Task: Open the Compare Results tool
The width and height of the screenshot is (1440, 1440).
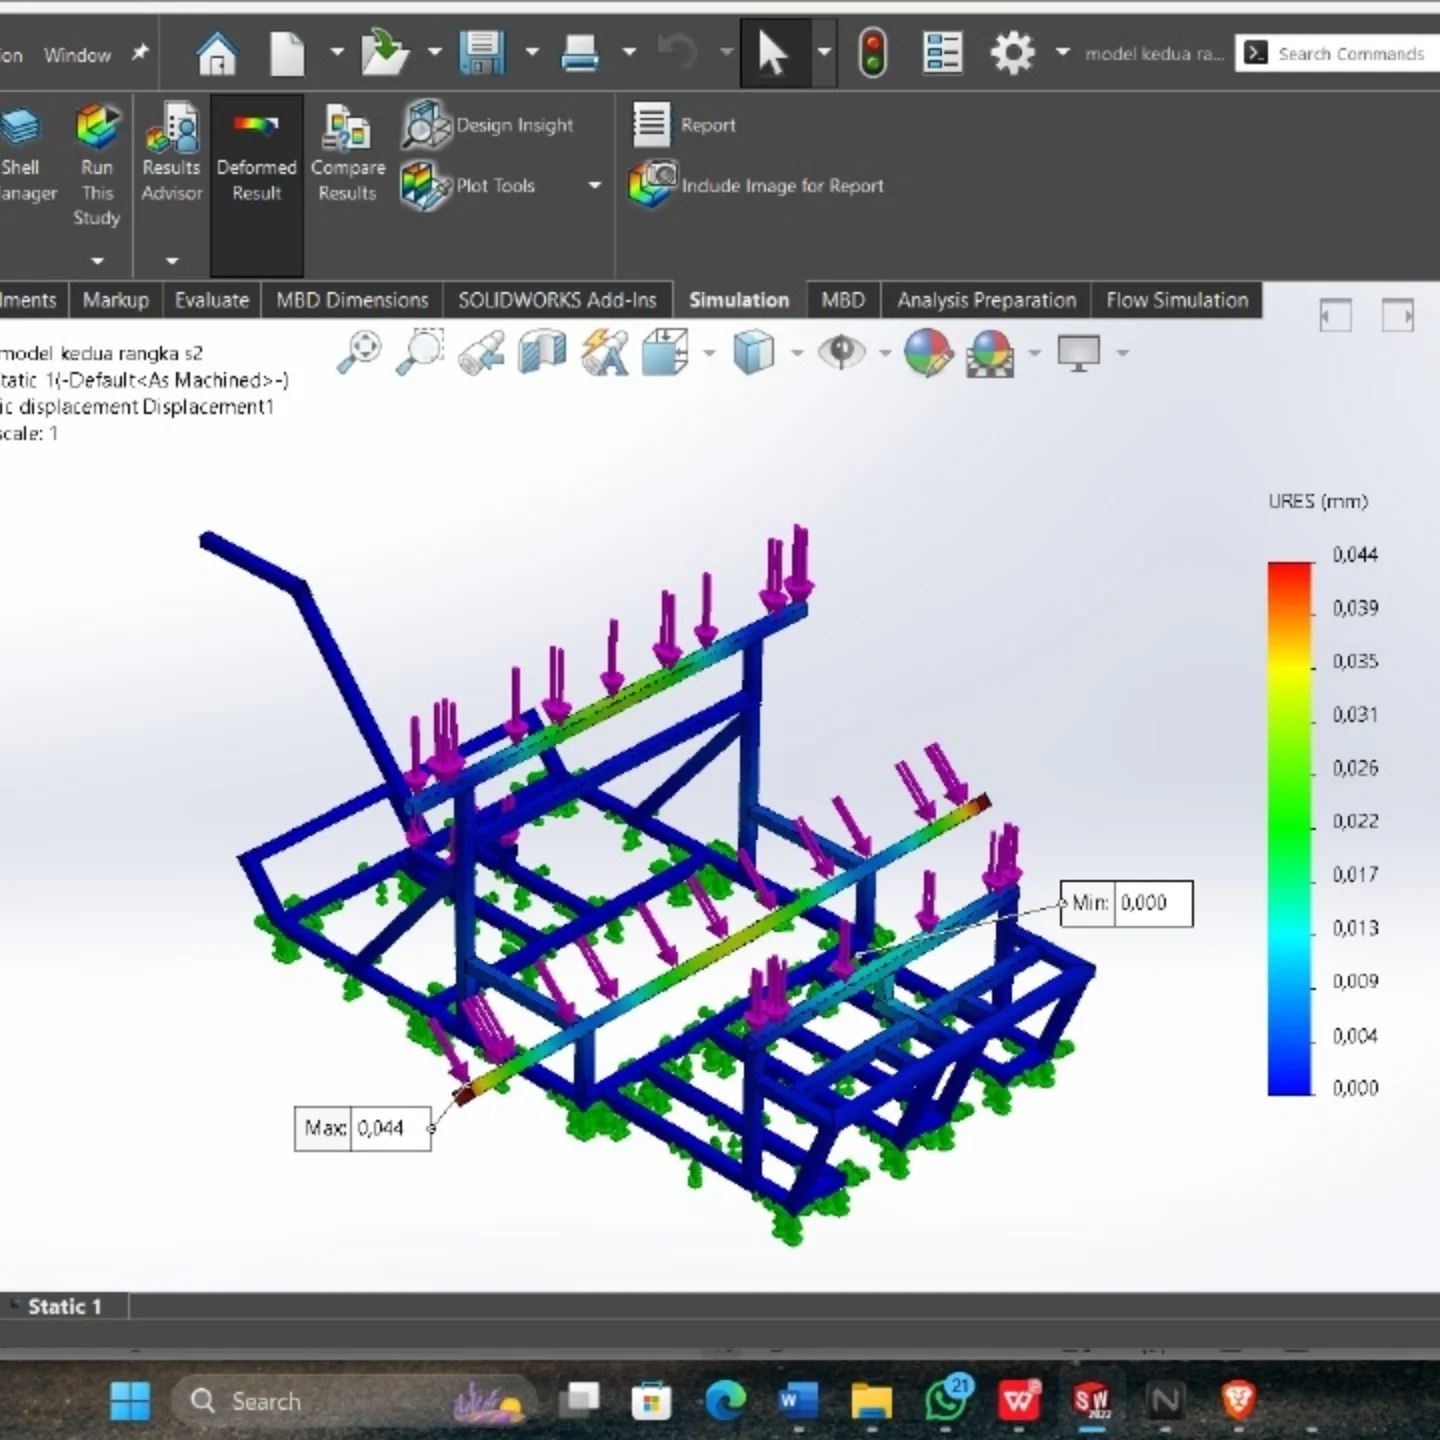Action: pyautogui.click(x=348, y=154)
